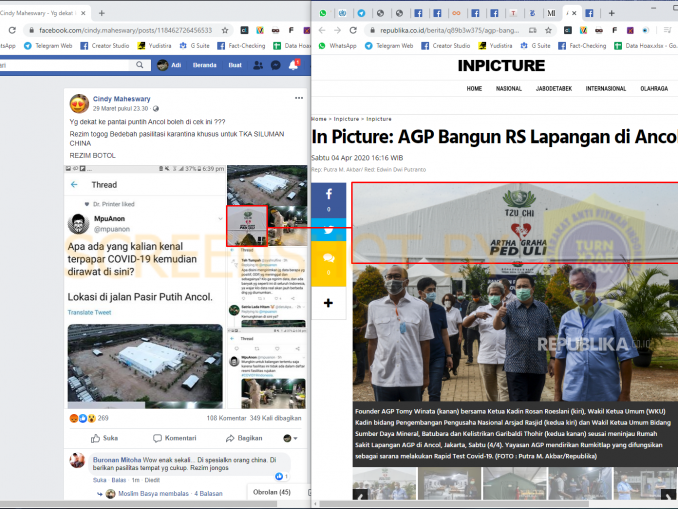This screenshot has width=678, height=509.
Task: Open JABODETABEK in Republika navigation
Action: pos(554,89)
